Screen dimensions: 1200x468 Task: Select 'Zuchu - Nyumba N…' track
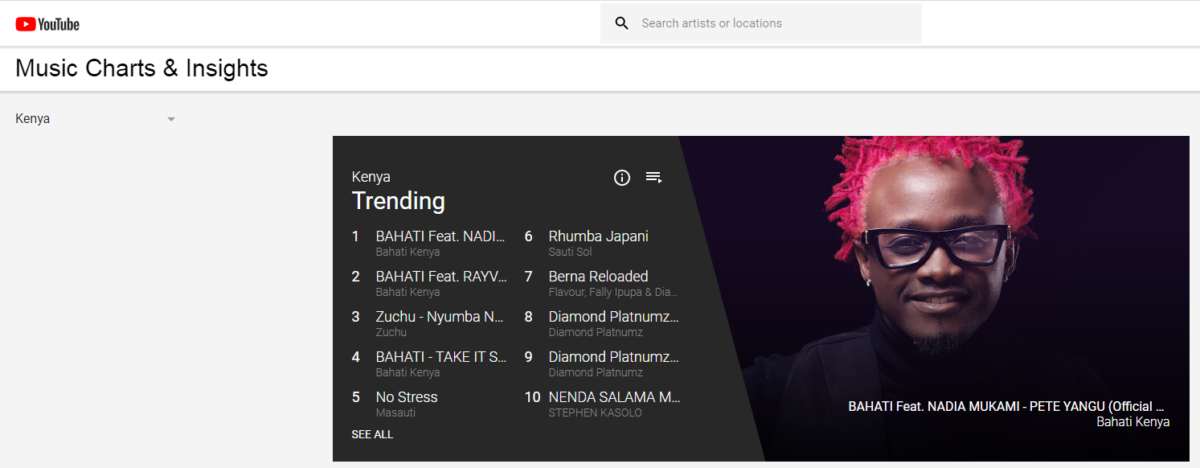click(x=440, y=316)
